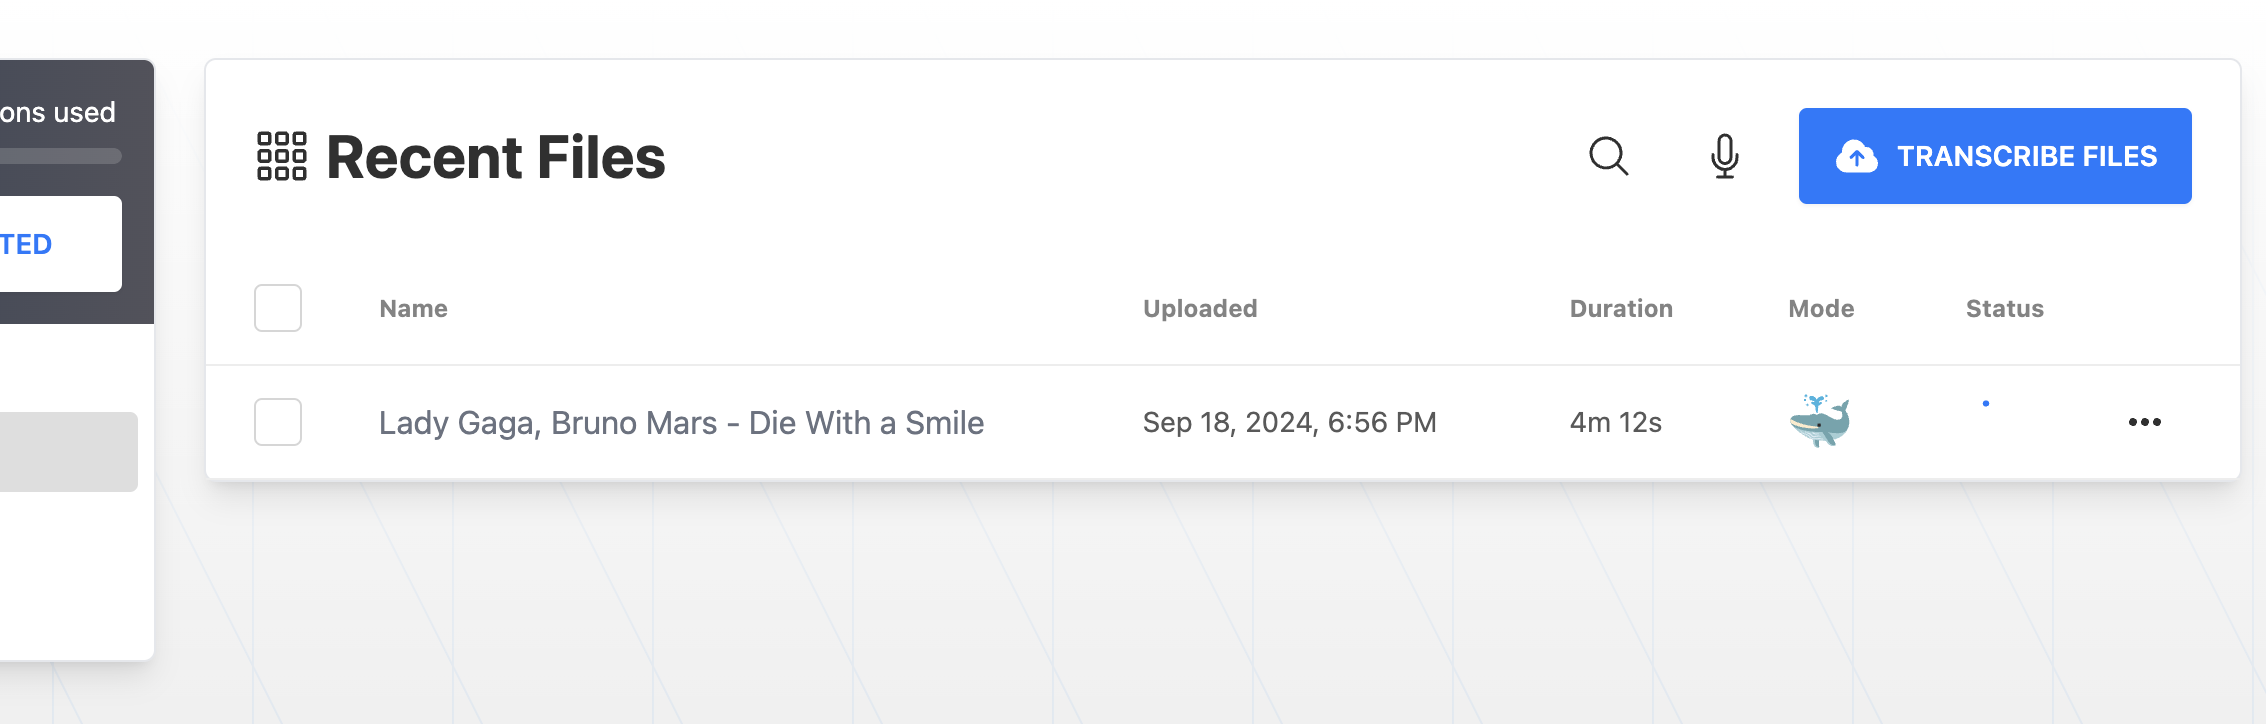The image size is (2266, 724).
Task: Click the 4m 12s duration cell
Action: point(1615,421)
